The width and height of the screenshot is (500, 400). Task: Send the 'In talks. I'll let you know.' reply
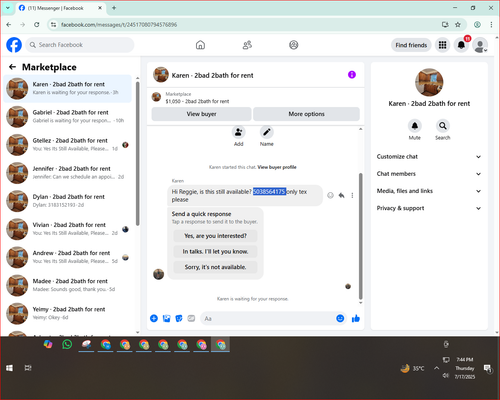[x=215, y=251]
